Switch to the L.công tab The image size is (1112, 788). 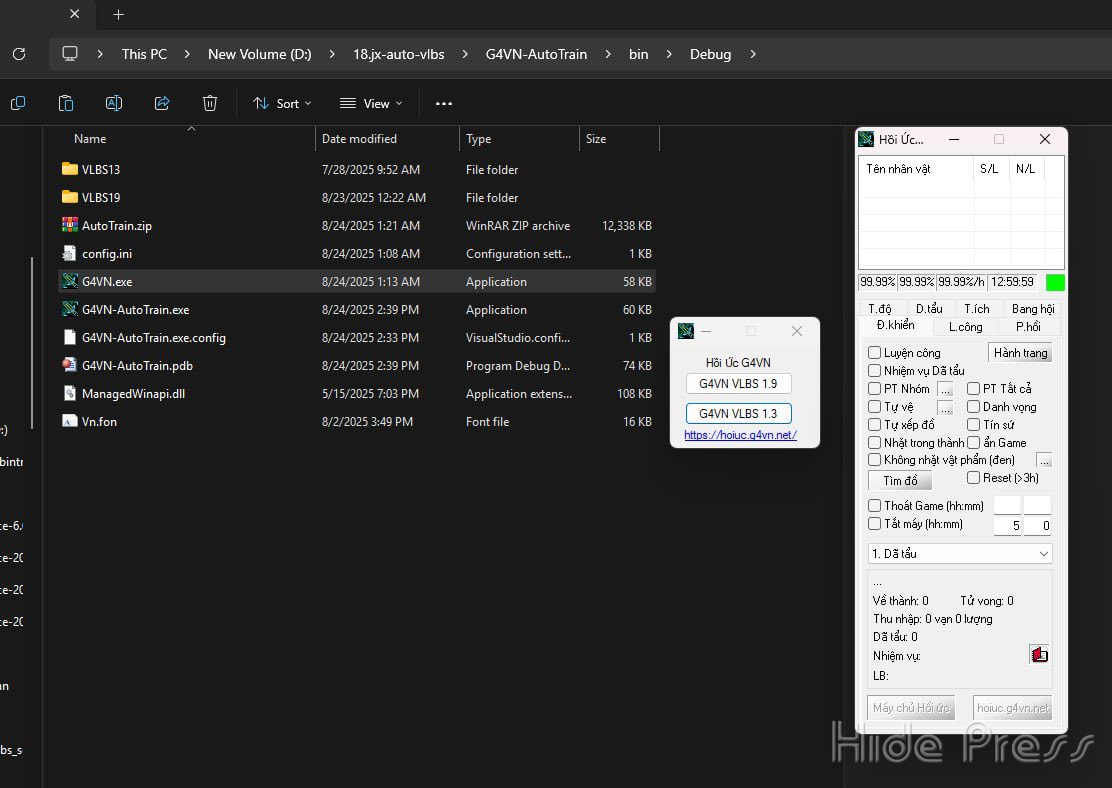965,327
